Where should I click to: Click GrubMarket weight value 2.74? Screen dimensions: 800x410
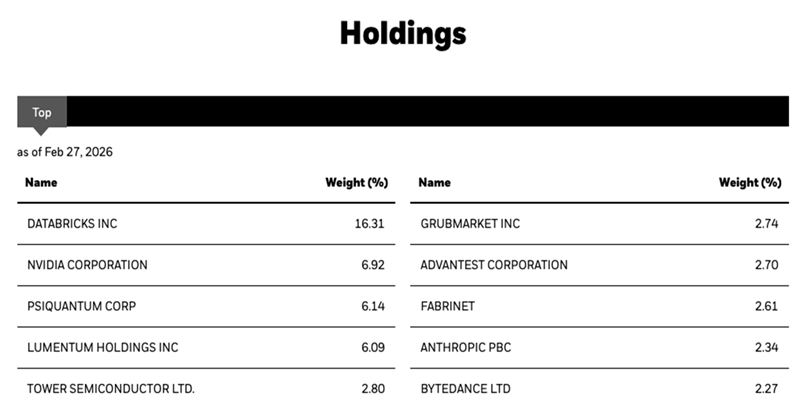pos(766,224)
